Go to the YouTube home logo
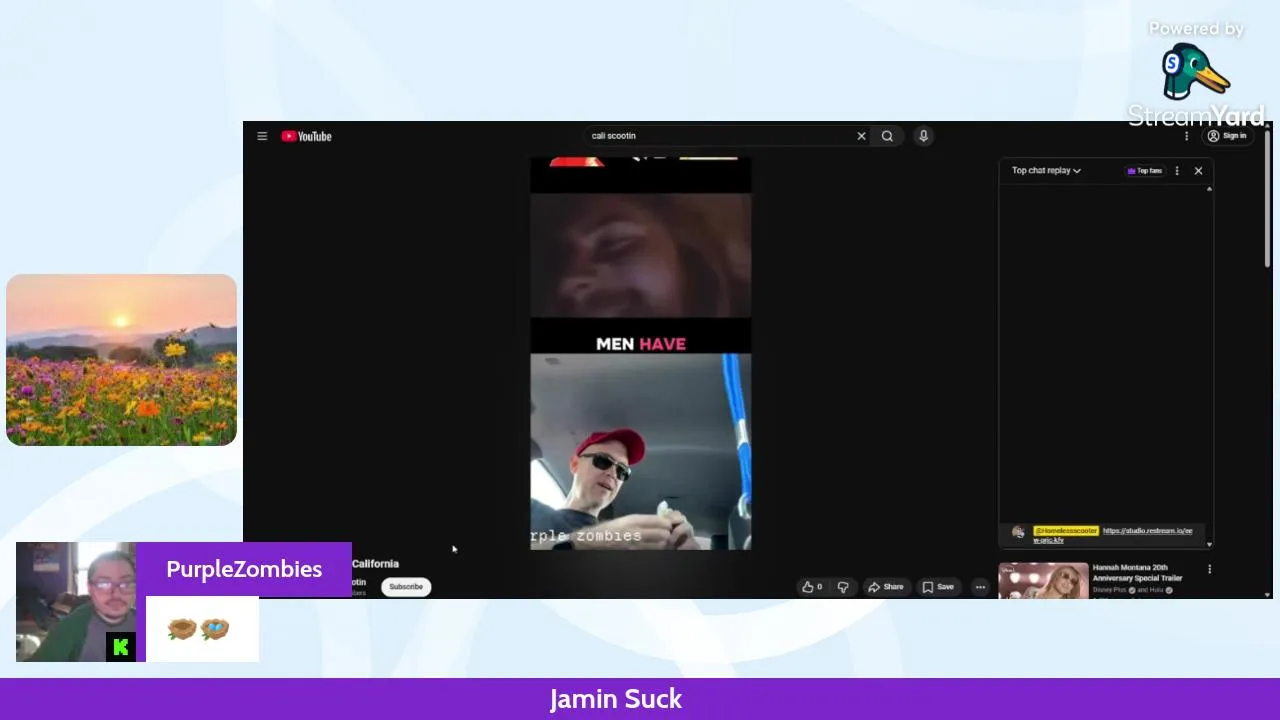The height and width of the screenshot is (720, 1280). click(x=306, y=136)
